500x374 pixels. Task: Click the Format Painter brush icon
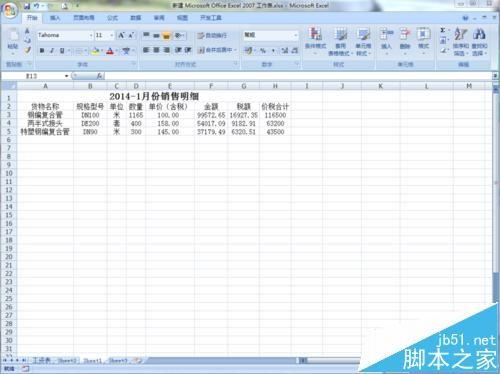tap(27, 50)
